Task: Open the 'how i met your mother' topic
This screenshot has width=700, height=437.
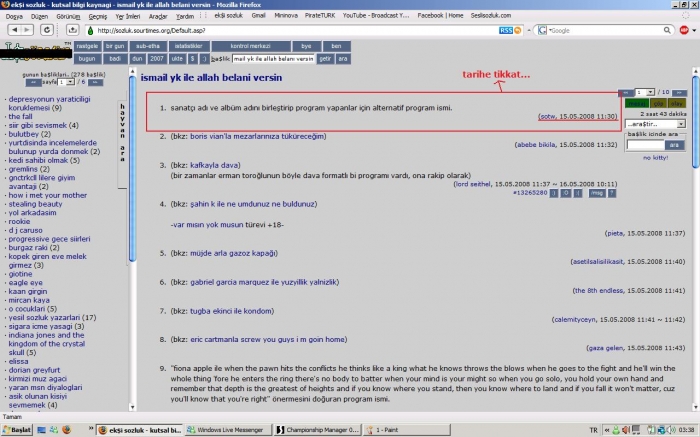Action: coord(48,195)
